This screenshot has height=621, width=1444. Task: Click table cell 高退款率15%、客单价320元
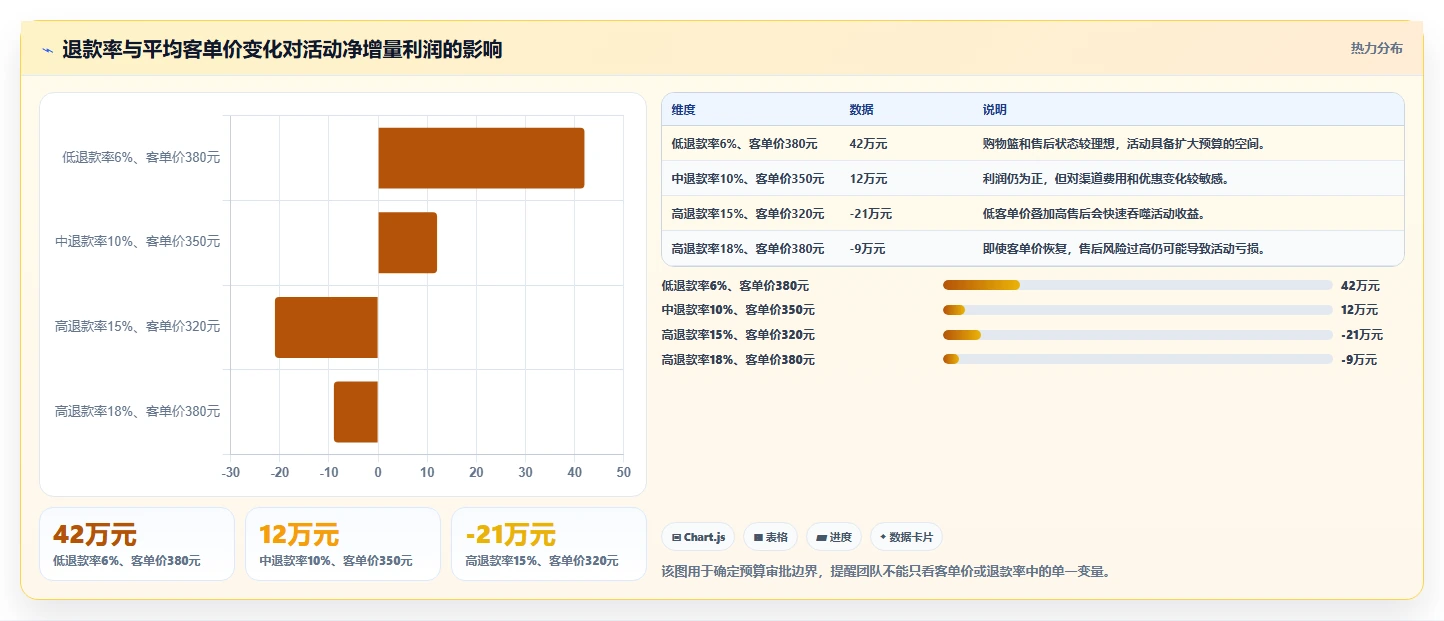[x=748, y=214]
